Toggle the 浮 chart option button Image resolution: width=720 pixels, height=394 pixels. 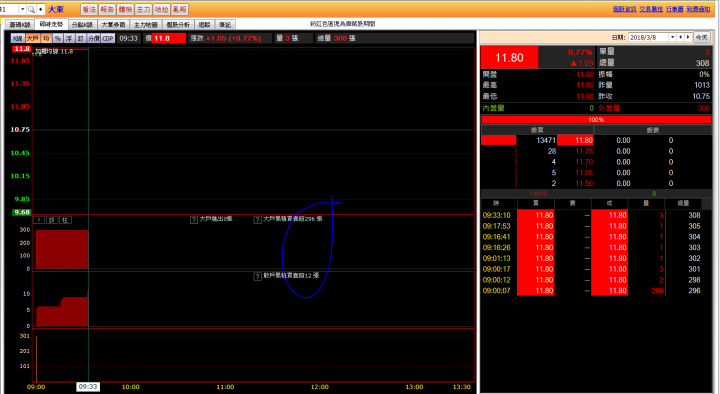pyautogui.click(x=69, y=38)
